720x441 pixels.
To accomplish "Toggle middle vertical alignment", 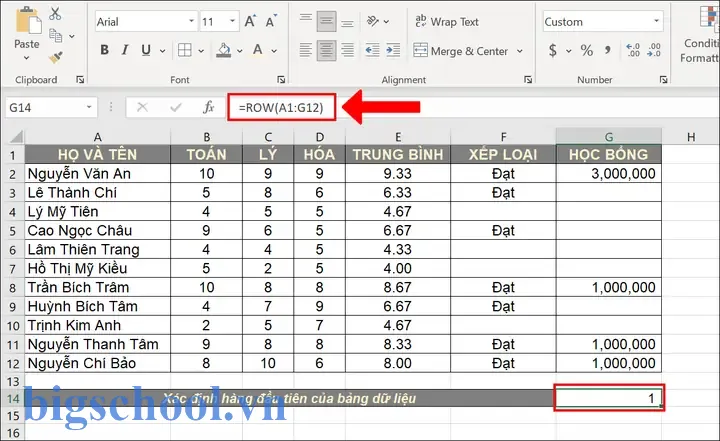I will 326,21.
